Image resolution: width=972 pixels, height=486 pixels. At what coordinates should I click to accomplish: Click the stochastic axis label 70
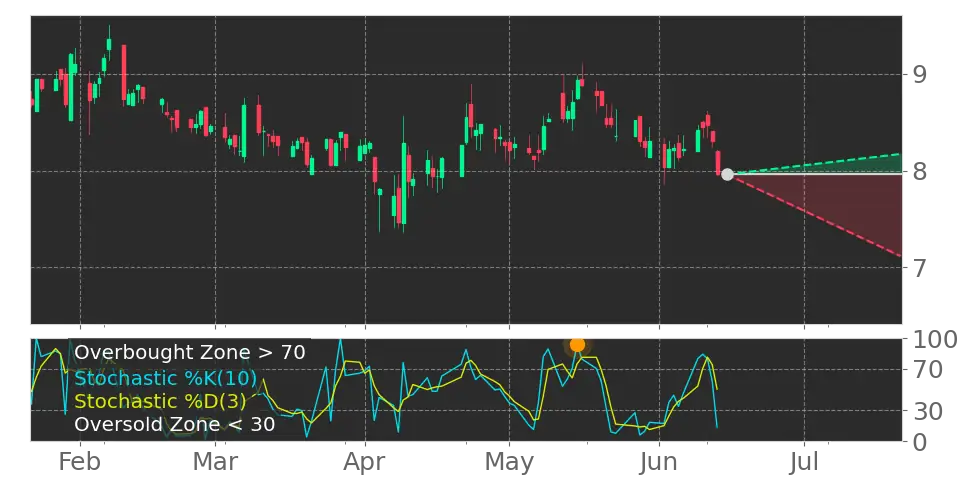coord(926,370)
